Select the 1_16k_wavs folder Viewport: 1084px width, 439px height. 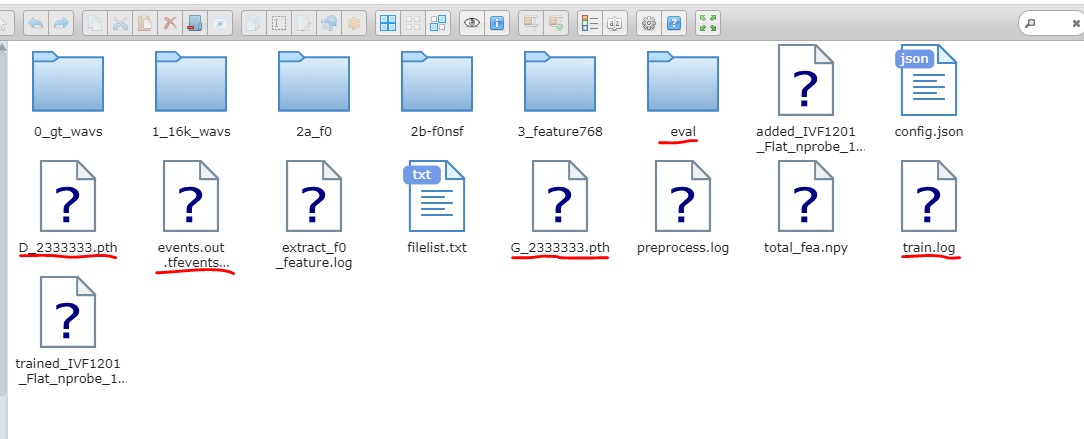(191, 92)
